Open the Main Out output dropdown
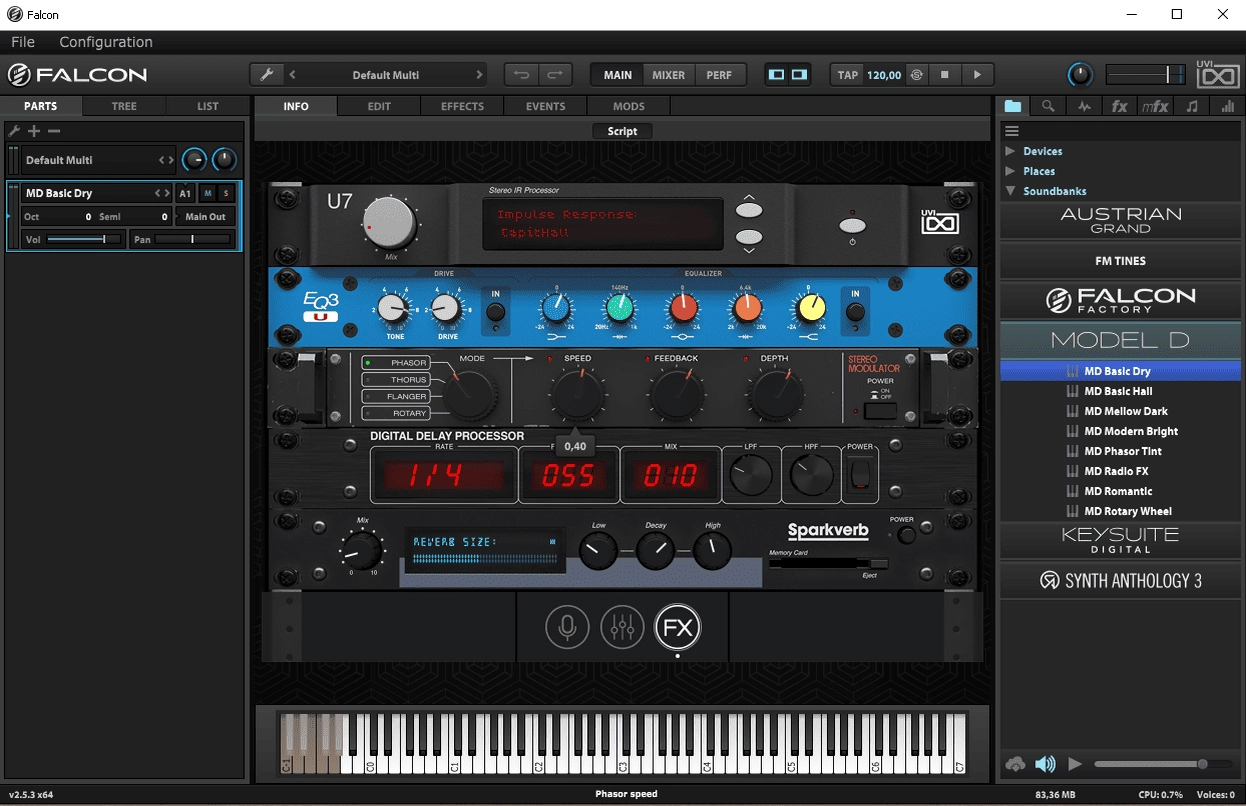1246x806 pixels. click(205, 216)
